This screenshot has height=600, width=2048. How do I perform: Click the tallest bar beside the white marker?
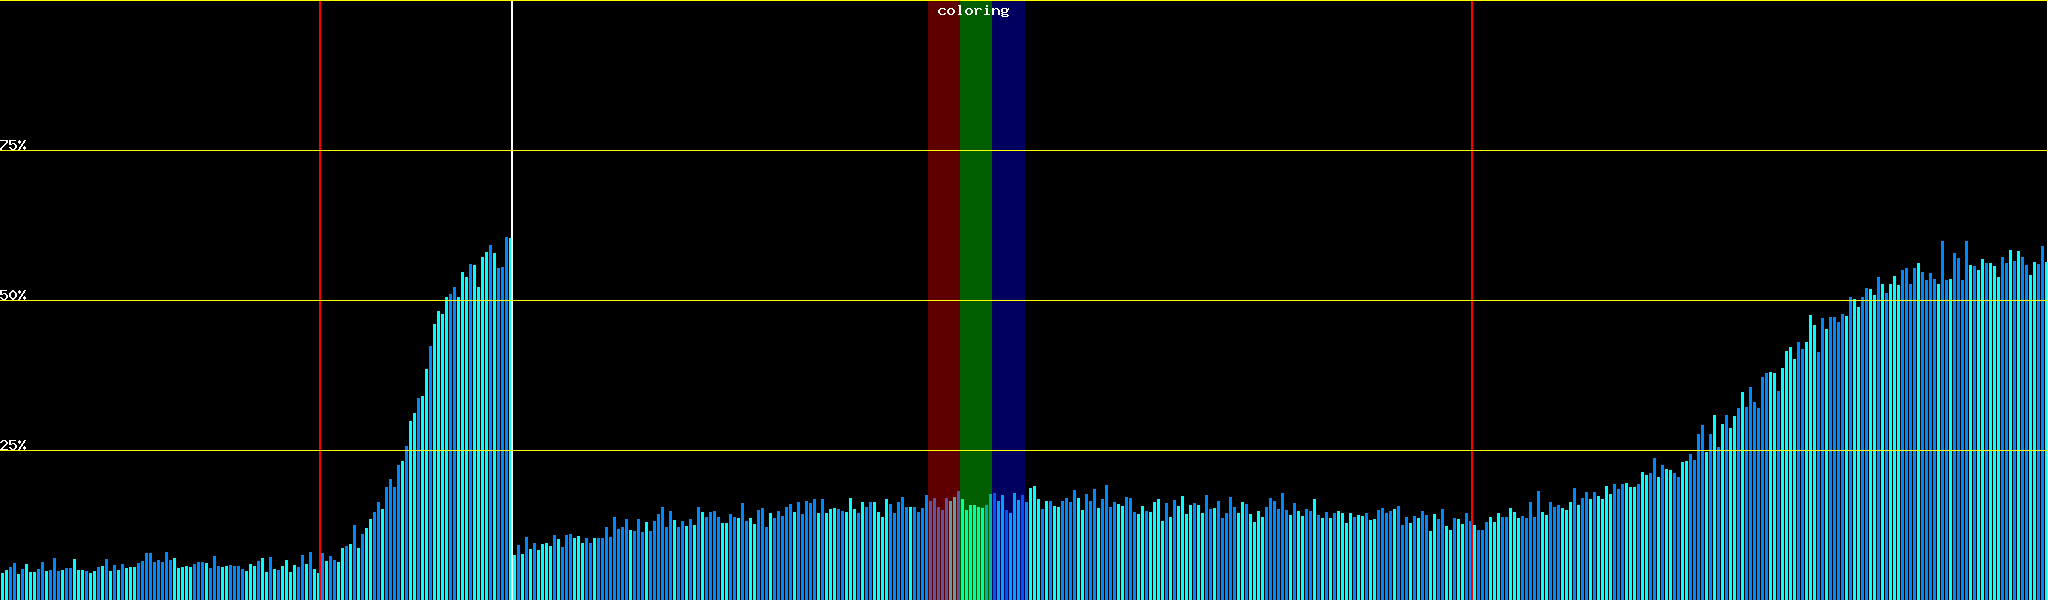(x=507, y=420)
